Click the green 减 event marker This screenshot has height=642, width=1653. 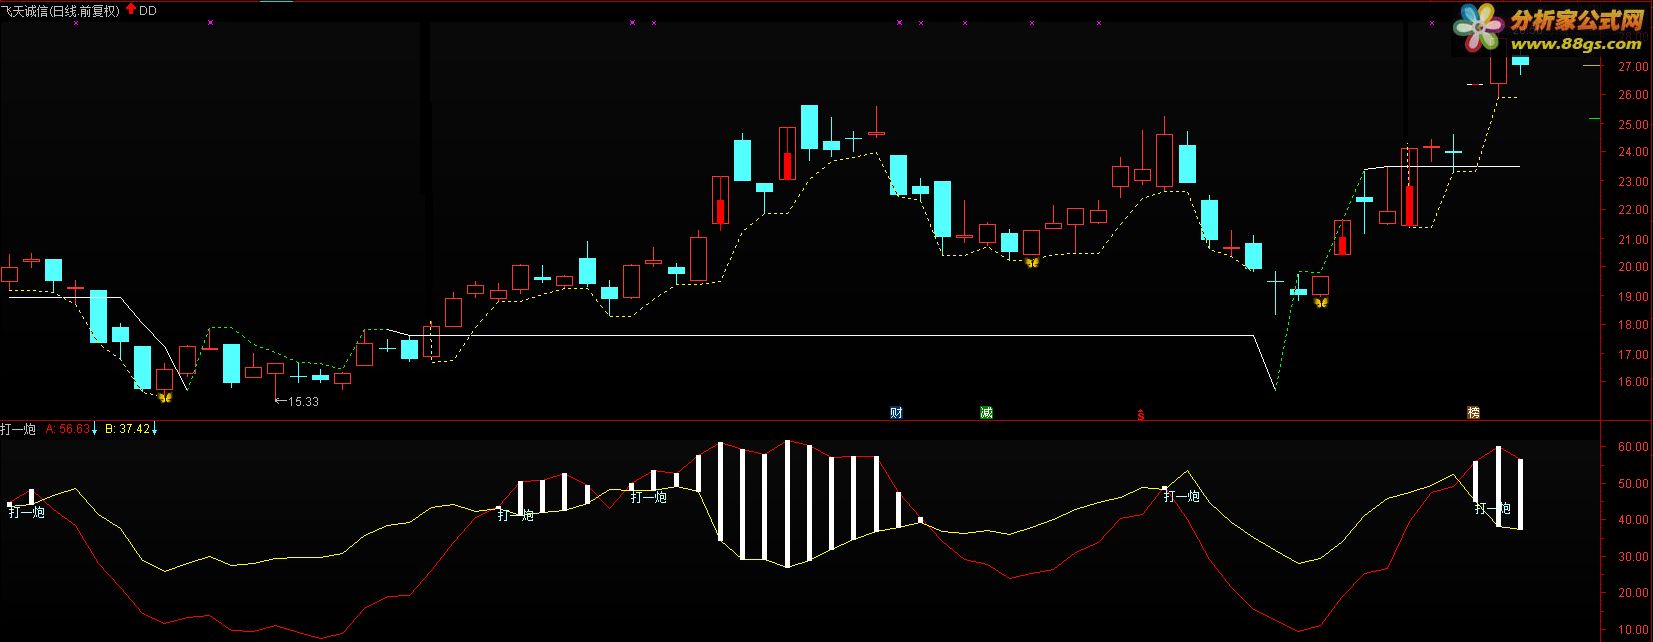coord(986,412)
